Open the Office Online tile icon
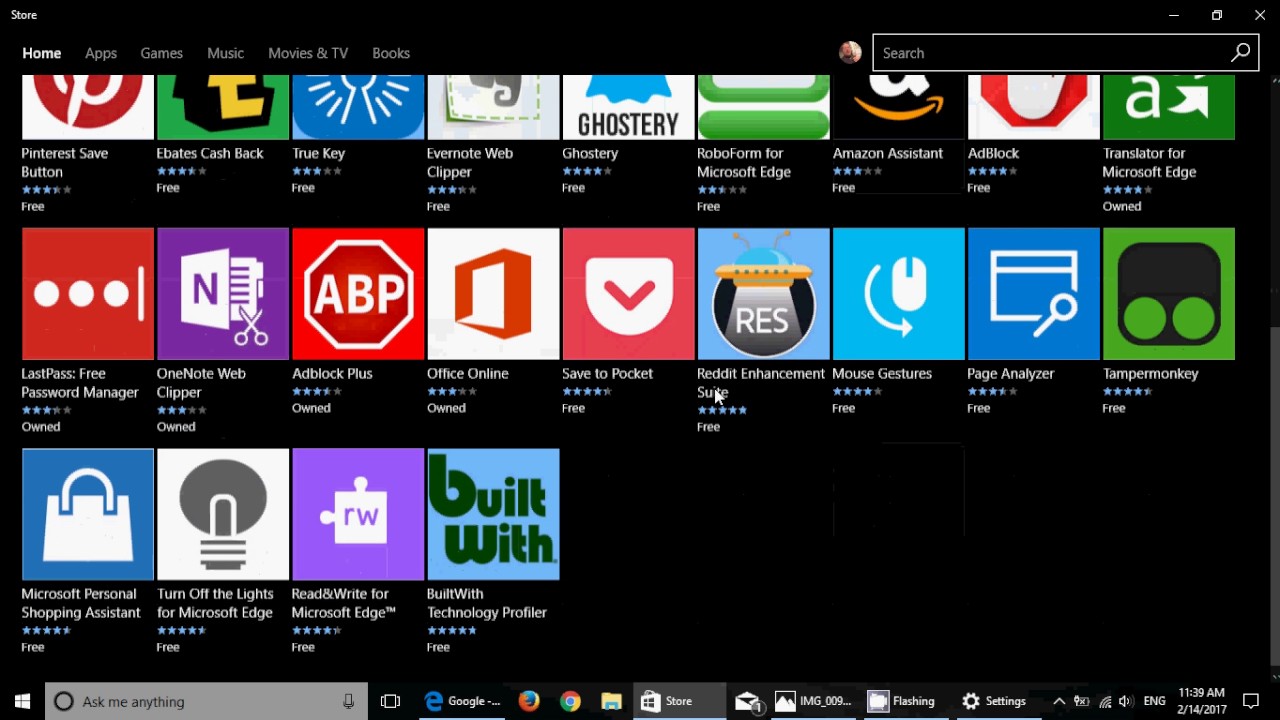The image size is (1280, 720). pyautogui.click(x=493, y=294)
